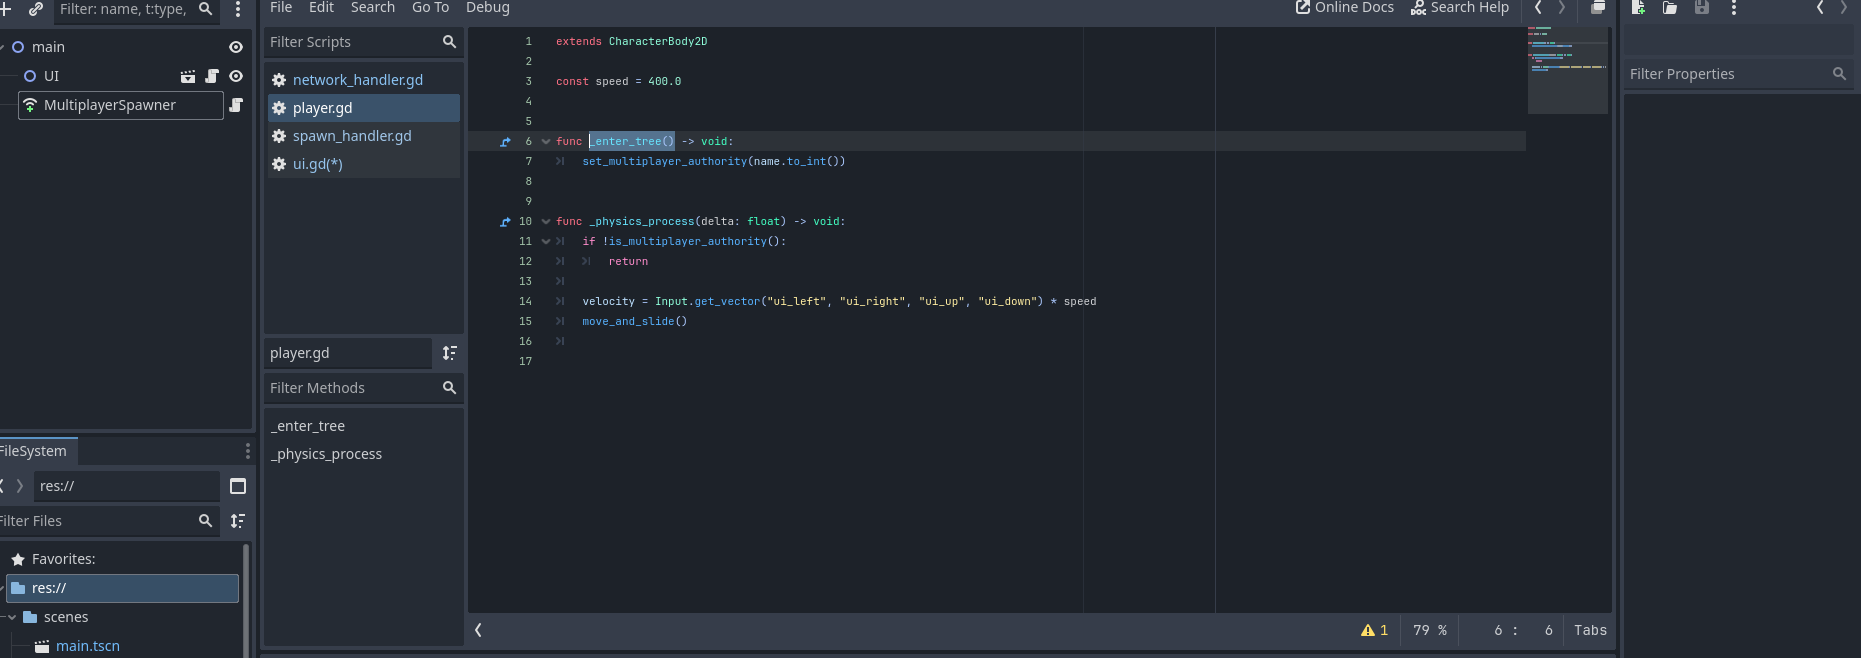Image resolution: width=1861 pixels, height=658 pixels.
Task: Toggle visibility of the main node
Action: point(236,47)
